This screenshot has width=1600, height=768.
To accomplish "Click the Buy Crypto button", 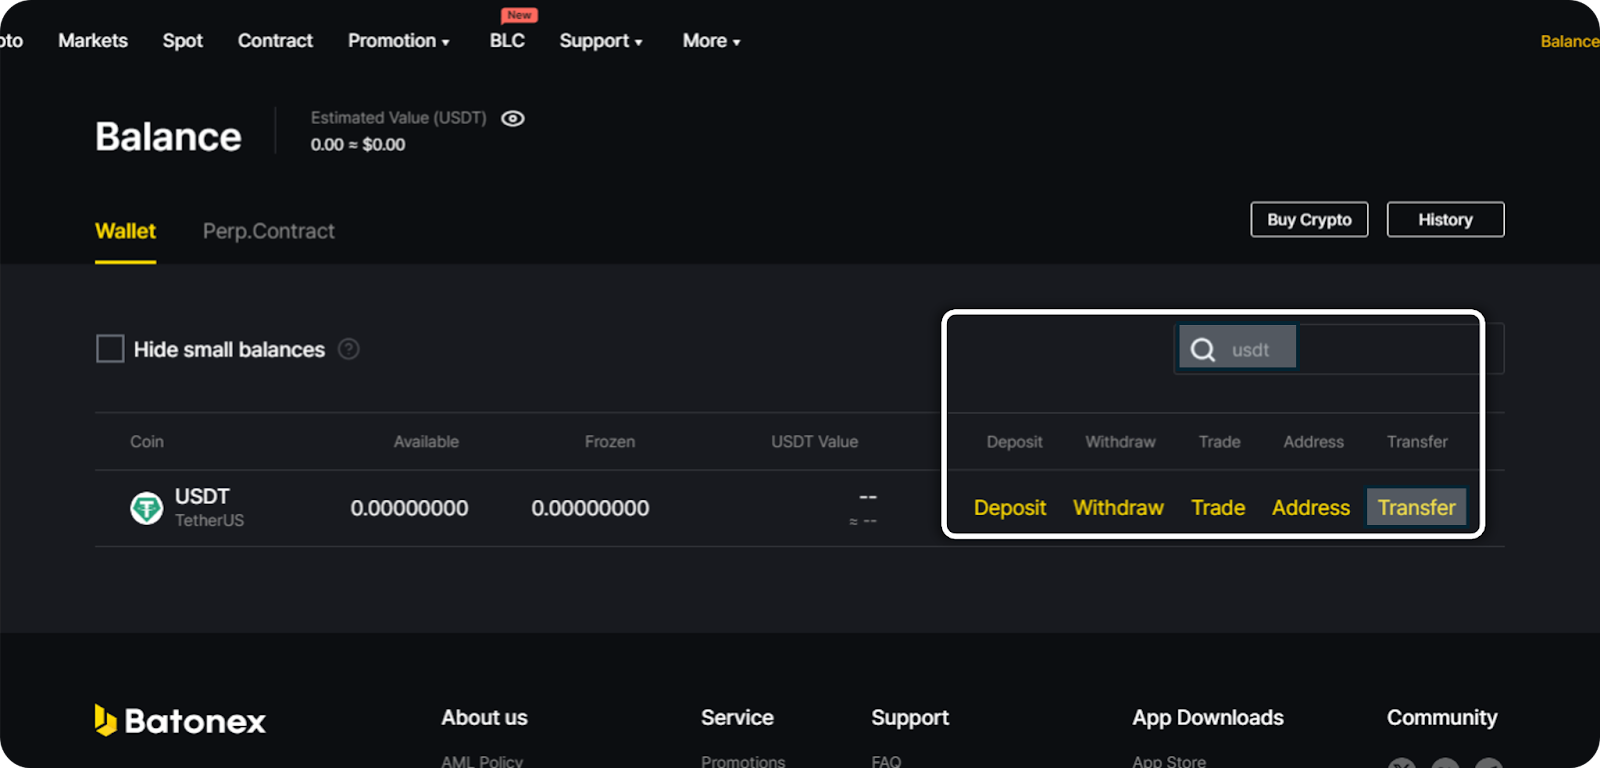I will 1309,219.
